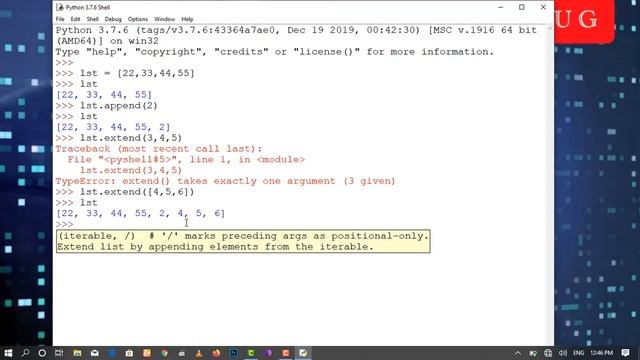Open Cortana circle in taskbar
640x360 pixels.
point(42,353)
